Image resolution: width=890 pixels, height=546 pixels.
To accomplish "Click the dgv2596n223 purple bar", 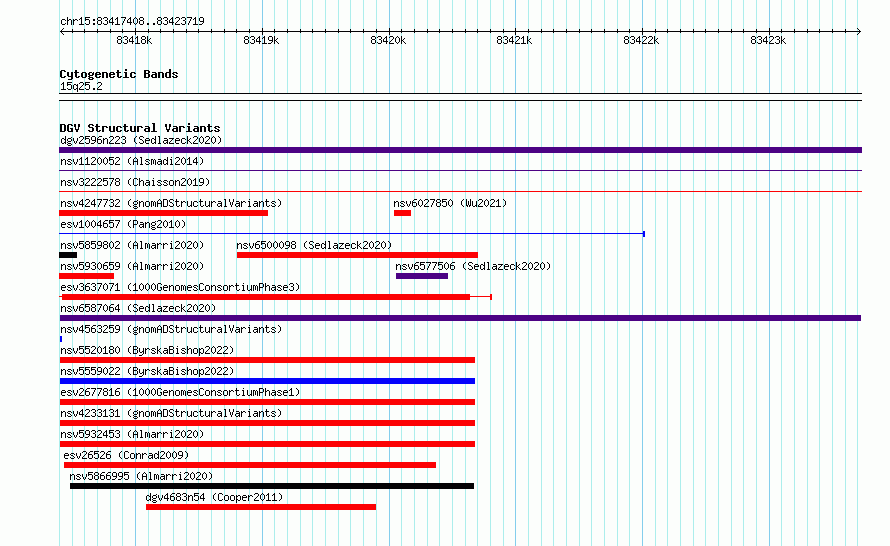I will click(460, 150).
